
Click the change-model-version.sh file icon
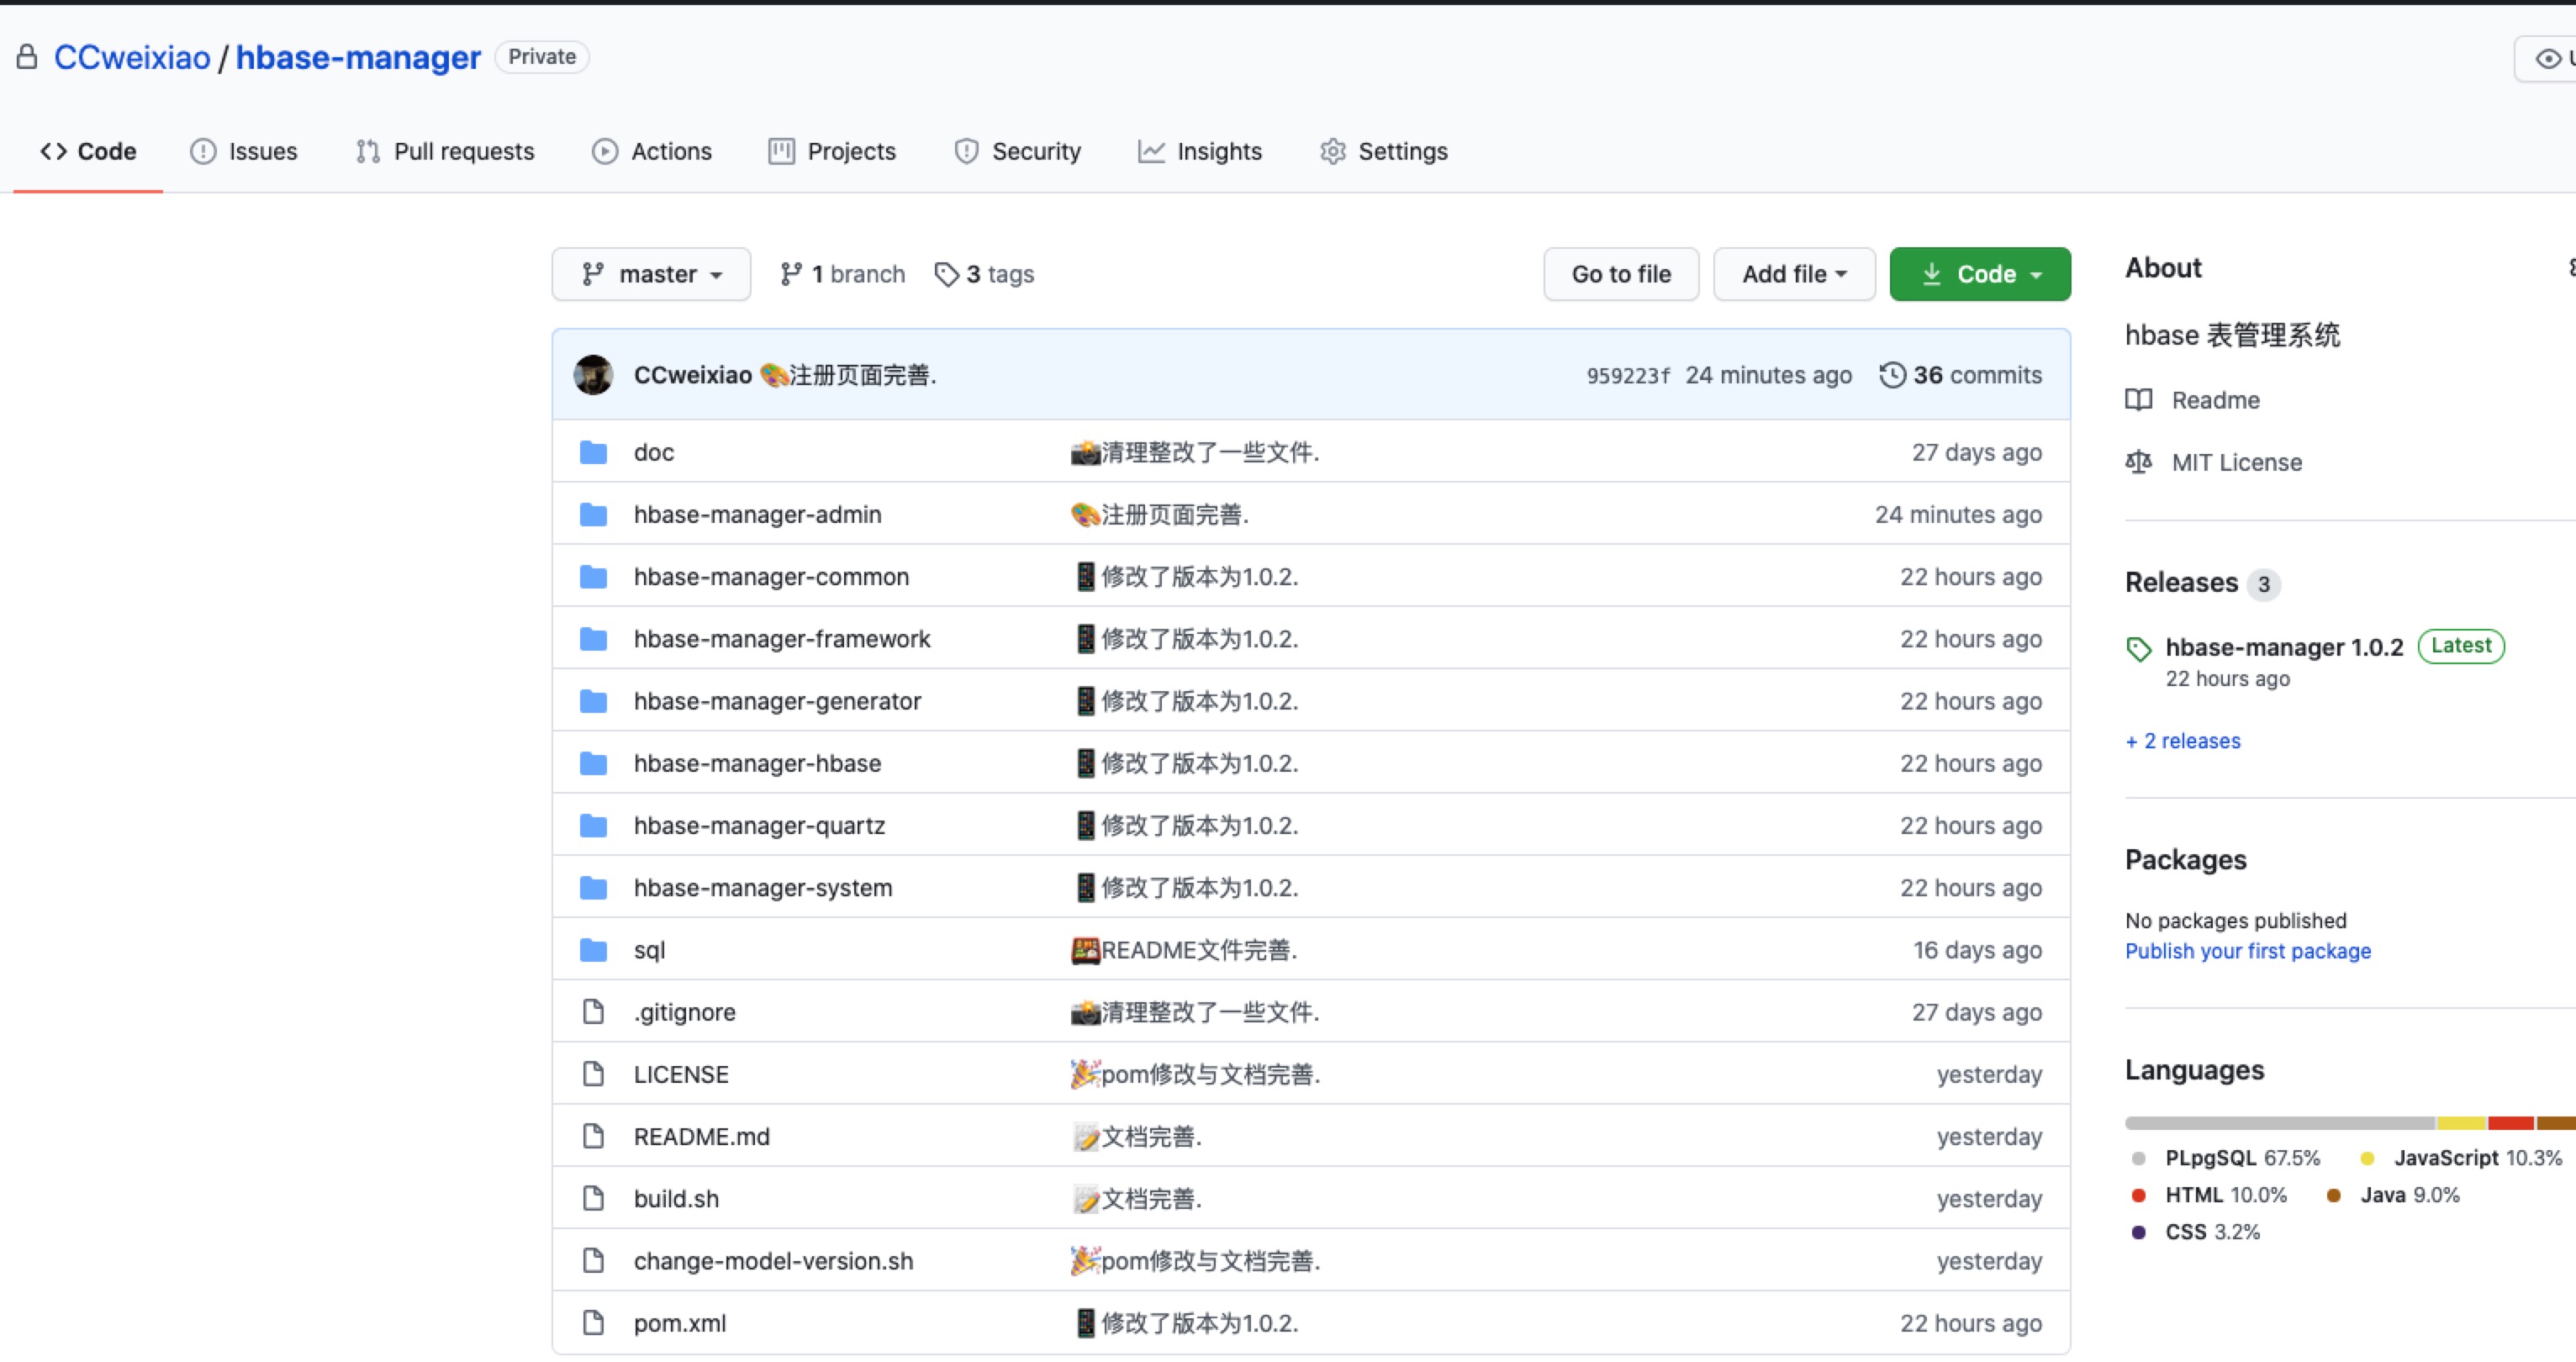[x=593, y=1260]
